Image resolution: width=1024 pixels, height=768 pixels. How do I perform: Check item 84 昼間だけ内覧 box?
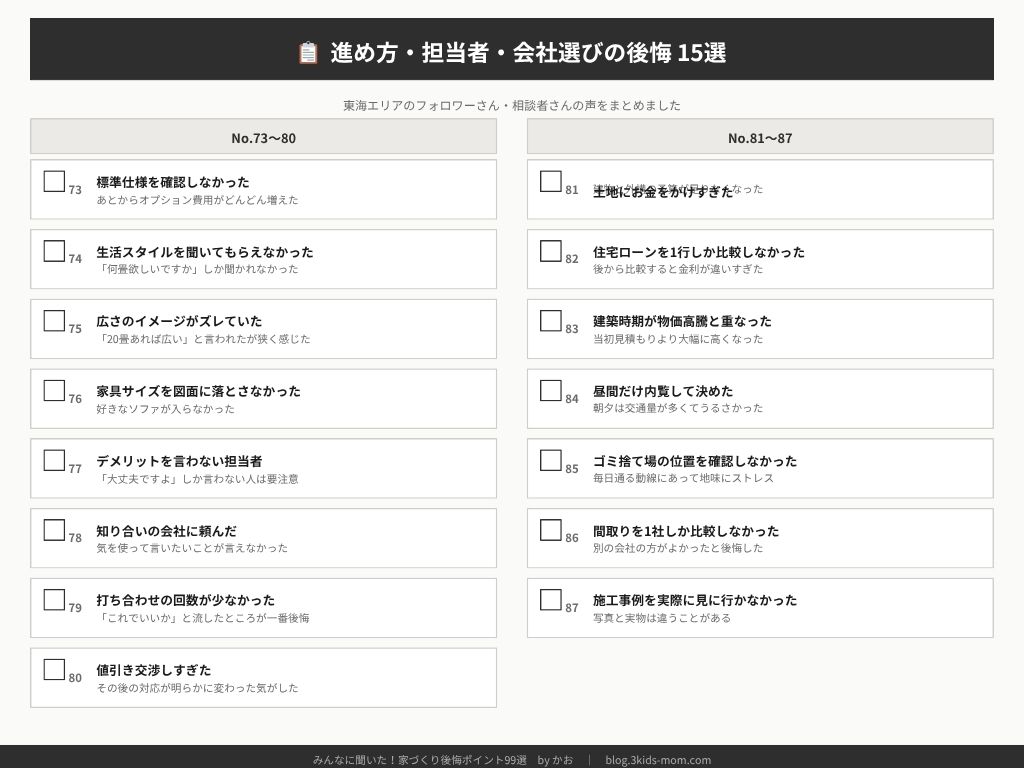[x=551, y=391]
